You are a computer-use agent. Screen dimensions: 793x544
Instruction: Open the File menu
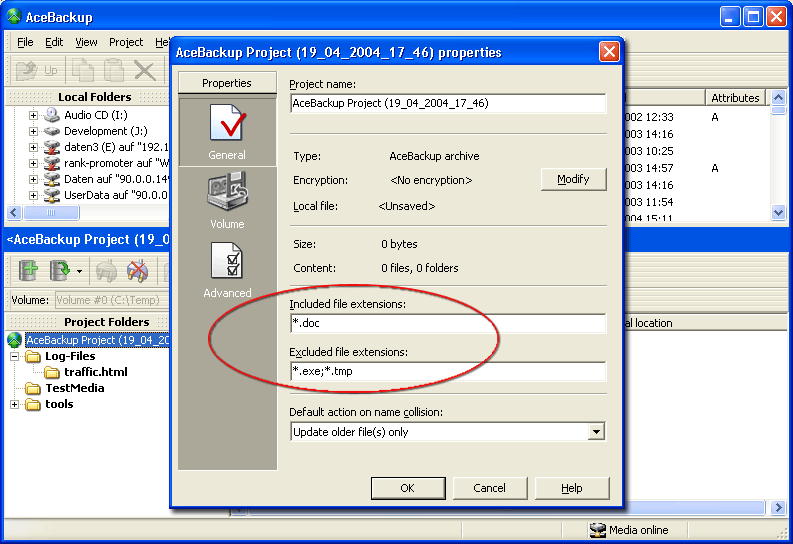(25, 42)
